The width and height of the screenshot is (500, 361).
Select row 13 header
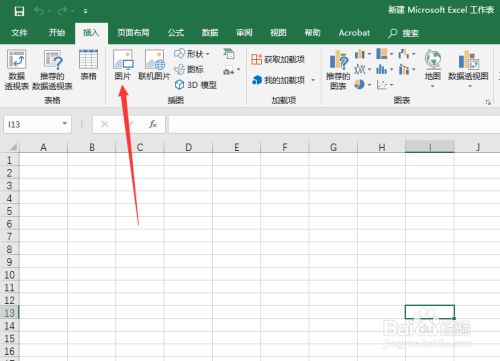[x=10, y=313]
